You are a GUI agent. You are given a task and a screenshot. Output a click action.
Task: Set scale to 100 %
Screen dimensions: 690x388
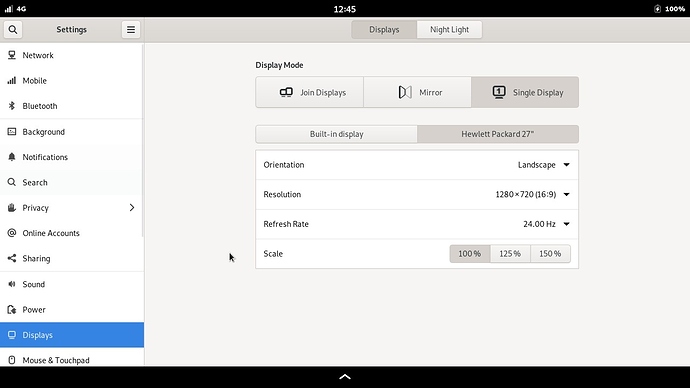coord(470,254)
